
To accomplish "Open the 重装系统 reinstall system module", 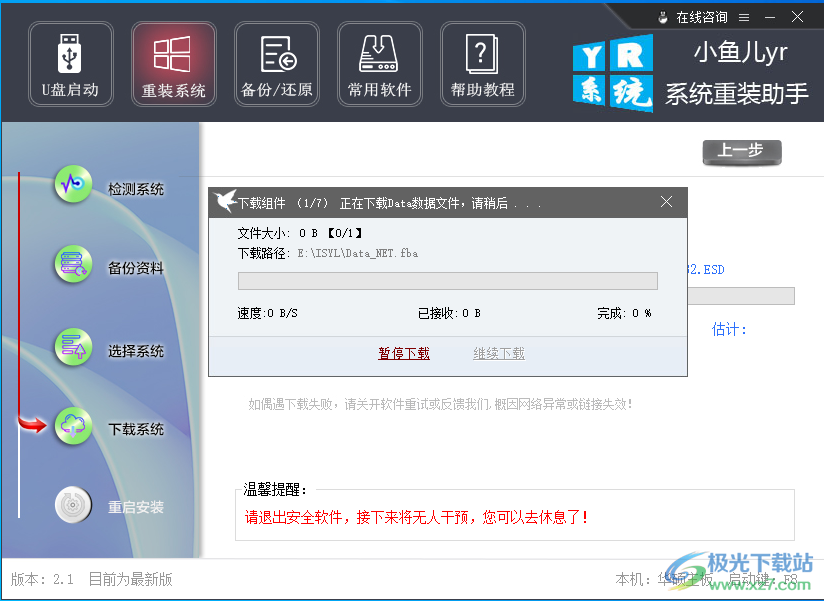I will [173, 63].
